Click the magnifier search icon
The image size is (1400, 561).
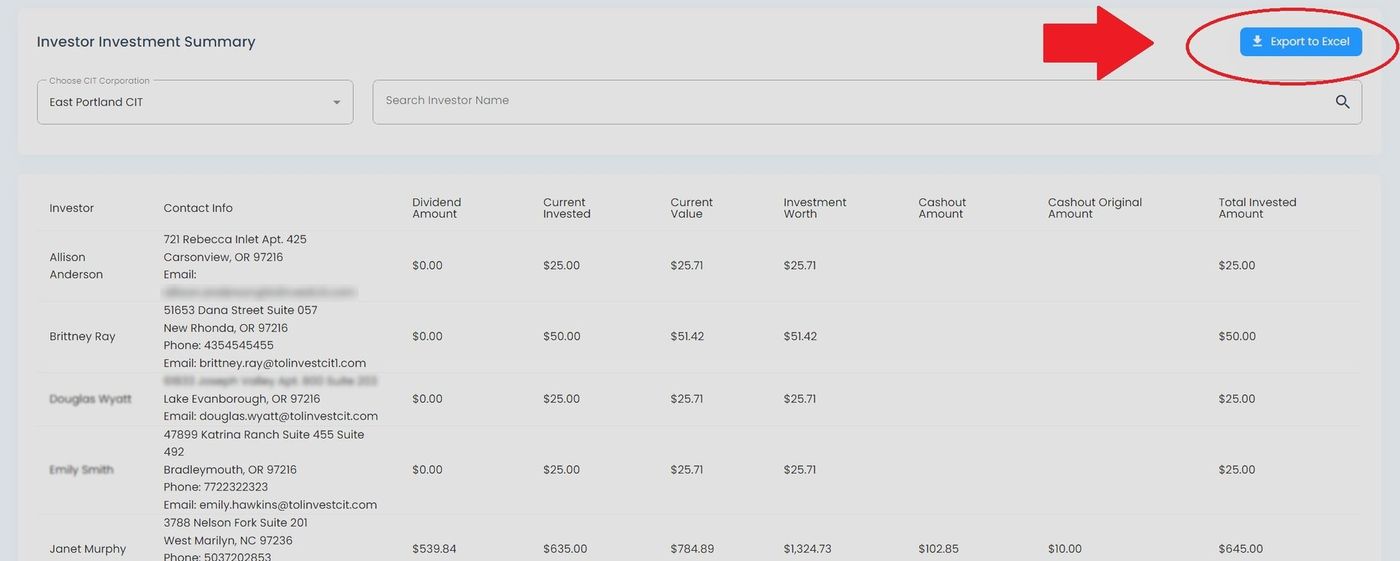click(x=1342, y=102)
